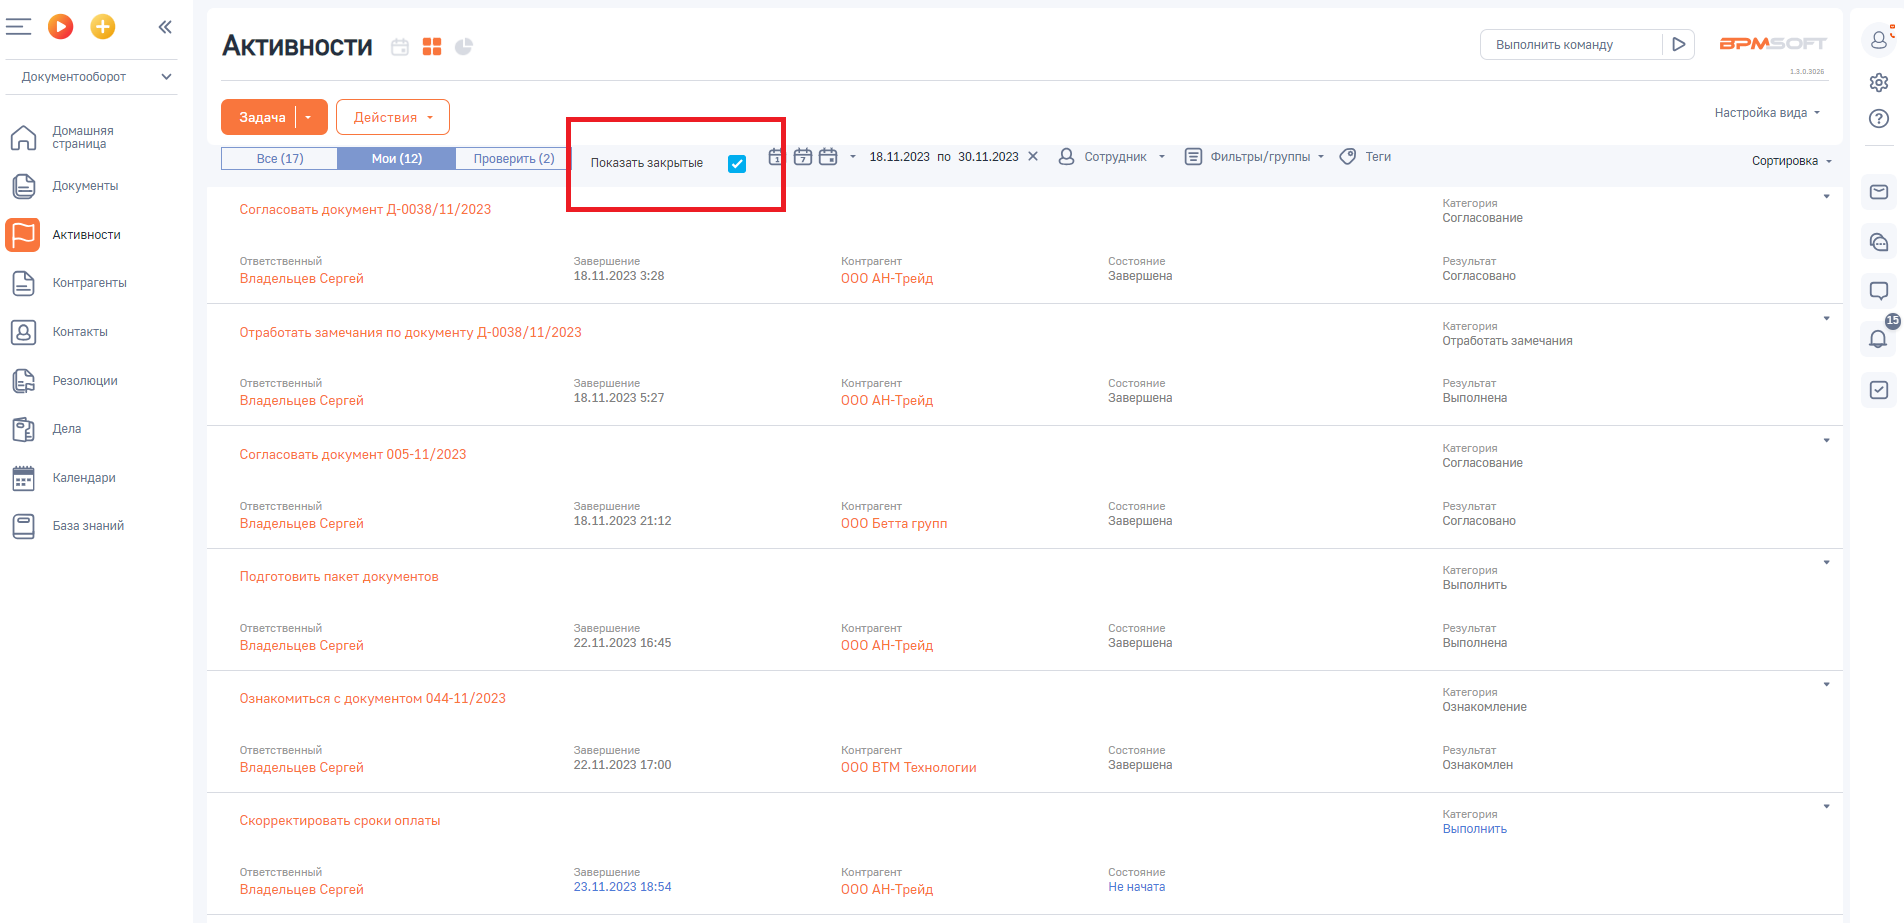
Task: Open the tasks checkmark panel icon
Action: 1879,390
